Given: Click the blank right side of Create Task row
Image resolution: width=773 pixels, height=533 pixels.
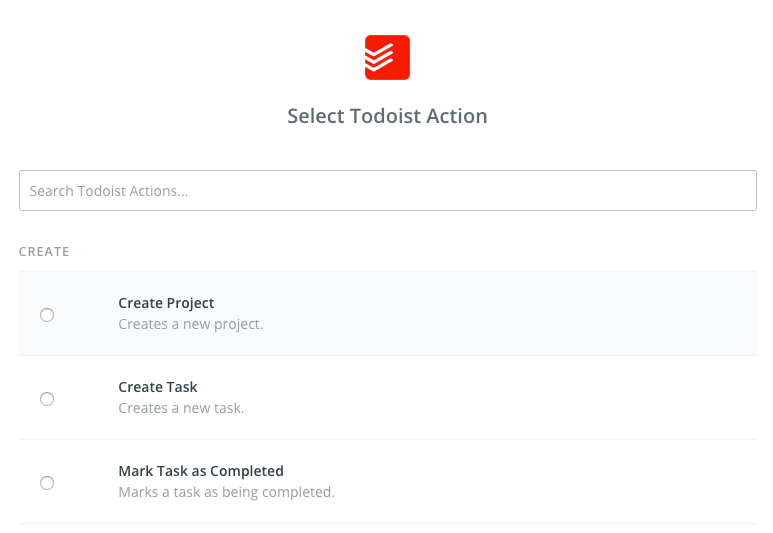Looking at the screenshot, I should (x=600, y=398).
